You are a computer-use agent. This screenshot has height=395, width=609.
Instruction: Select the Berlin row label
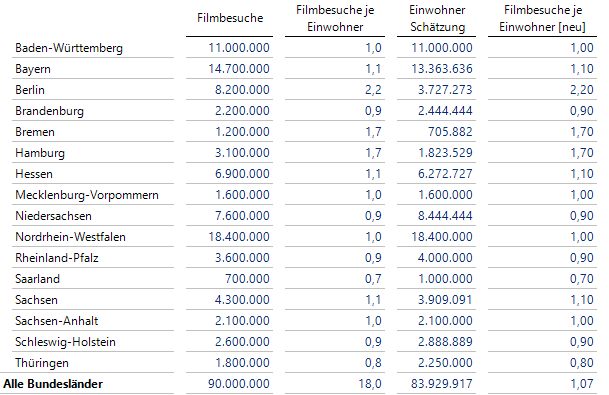click(30, 90)
